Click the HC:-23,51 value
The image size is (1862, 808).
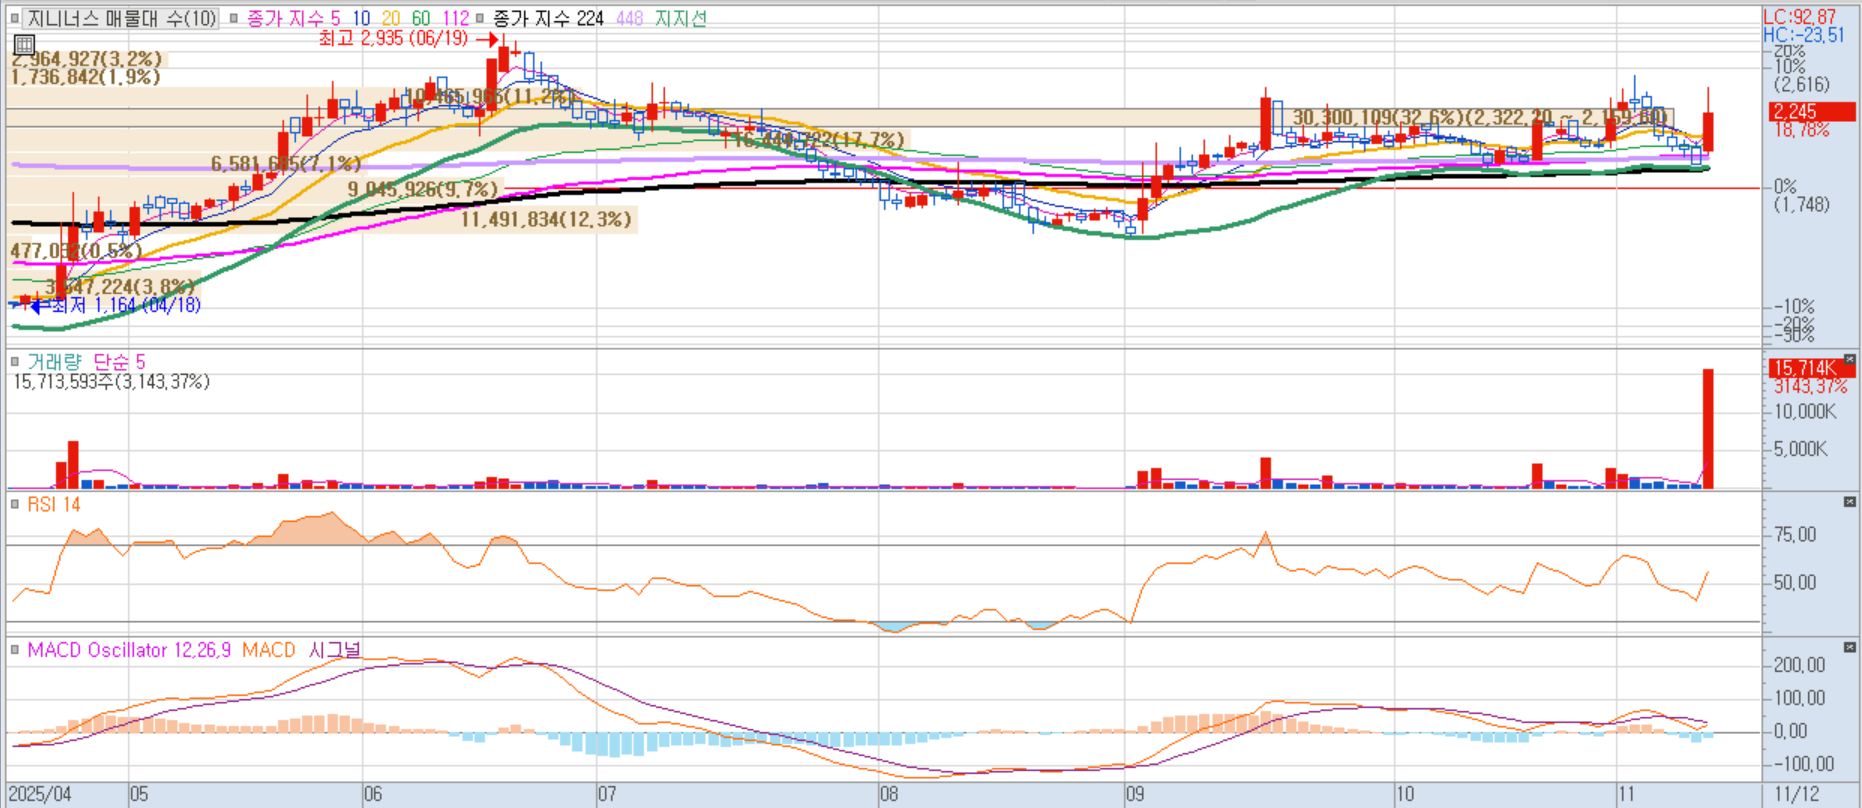pos(1804,35)
